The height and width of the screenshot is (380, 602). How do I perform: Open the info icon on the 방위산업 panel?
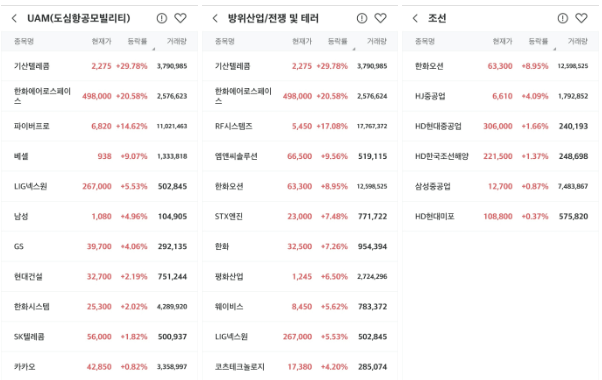(x=362, y=18)
